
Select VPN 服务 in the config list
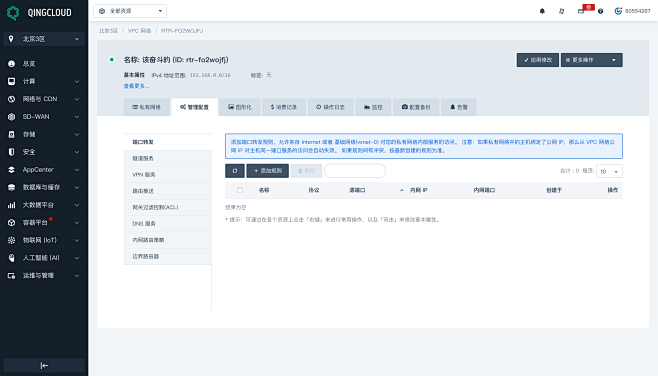click(x=168, y=175)
